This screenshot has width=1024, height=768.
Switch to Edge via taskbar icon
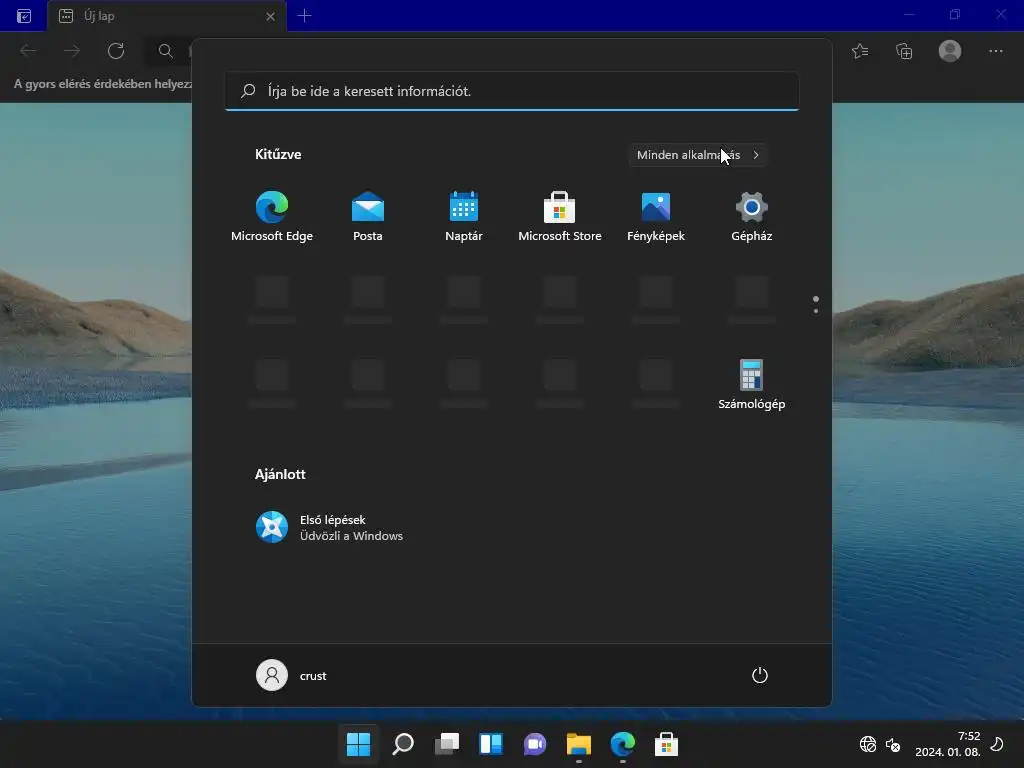pyautogui.click(x=623, y=744)
